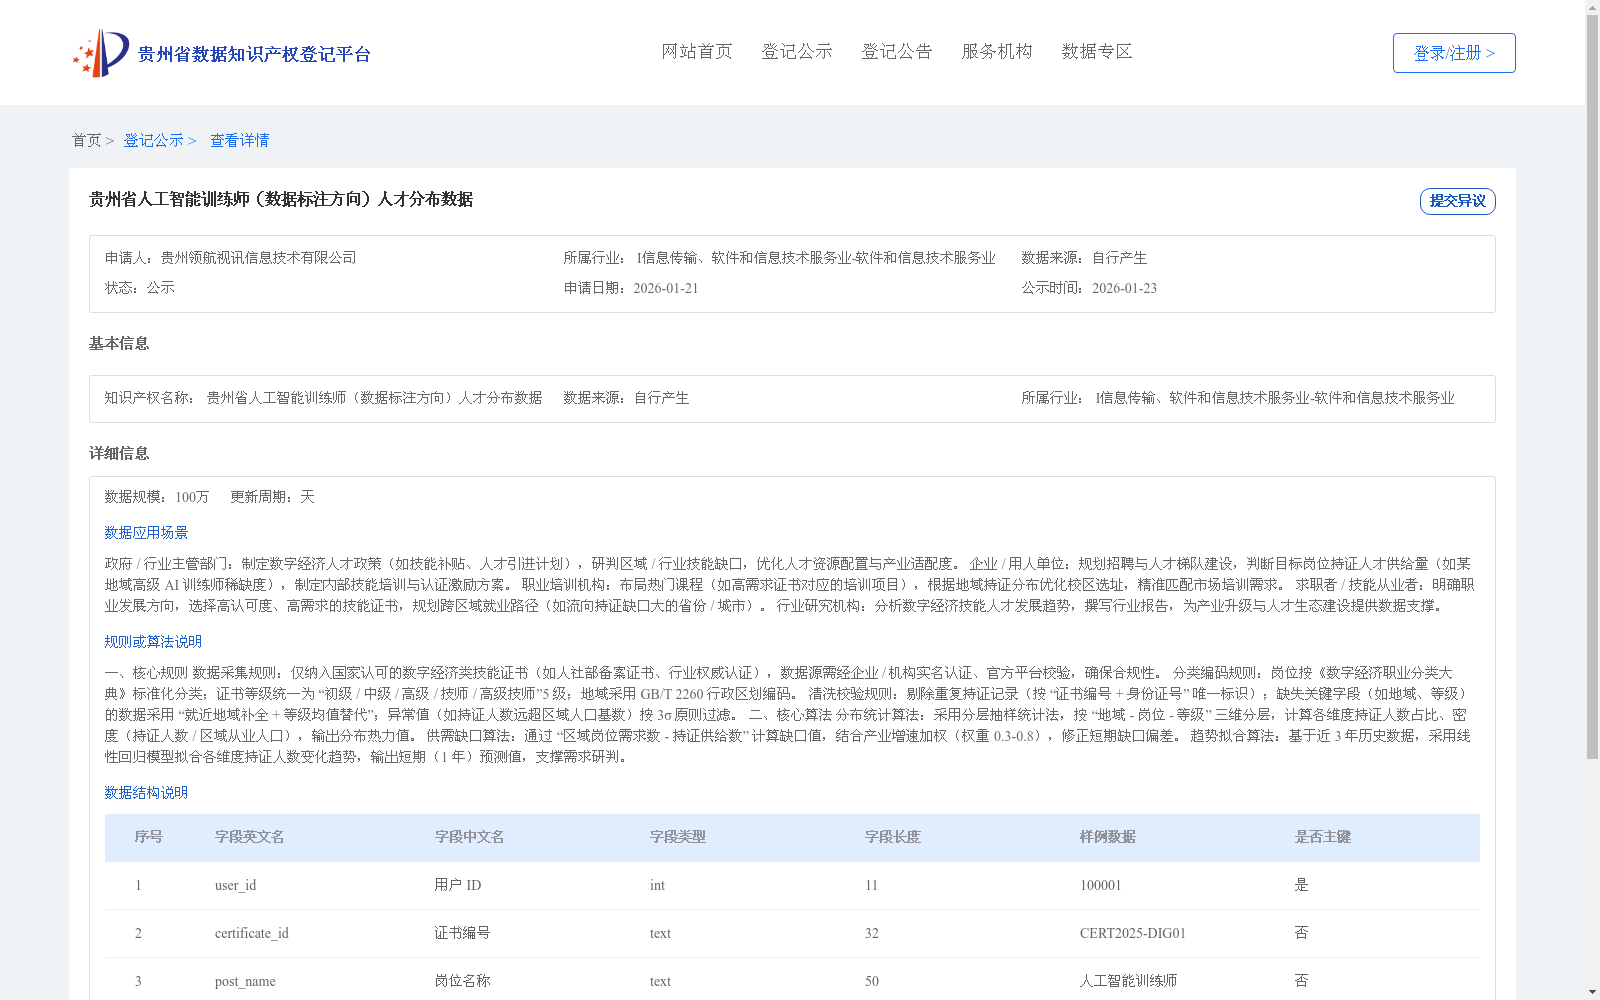Viewport: 1600px width, 1000px height.
Task: Click the 序号 column header
Action: [x=149, y=837]
